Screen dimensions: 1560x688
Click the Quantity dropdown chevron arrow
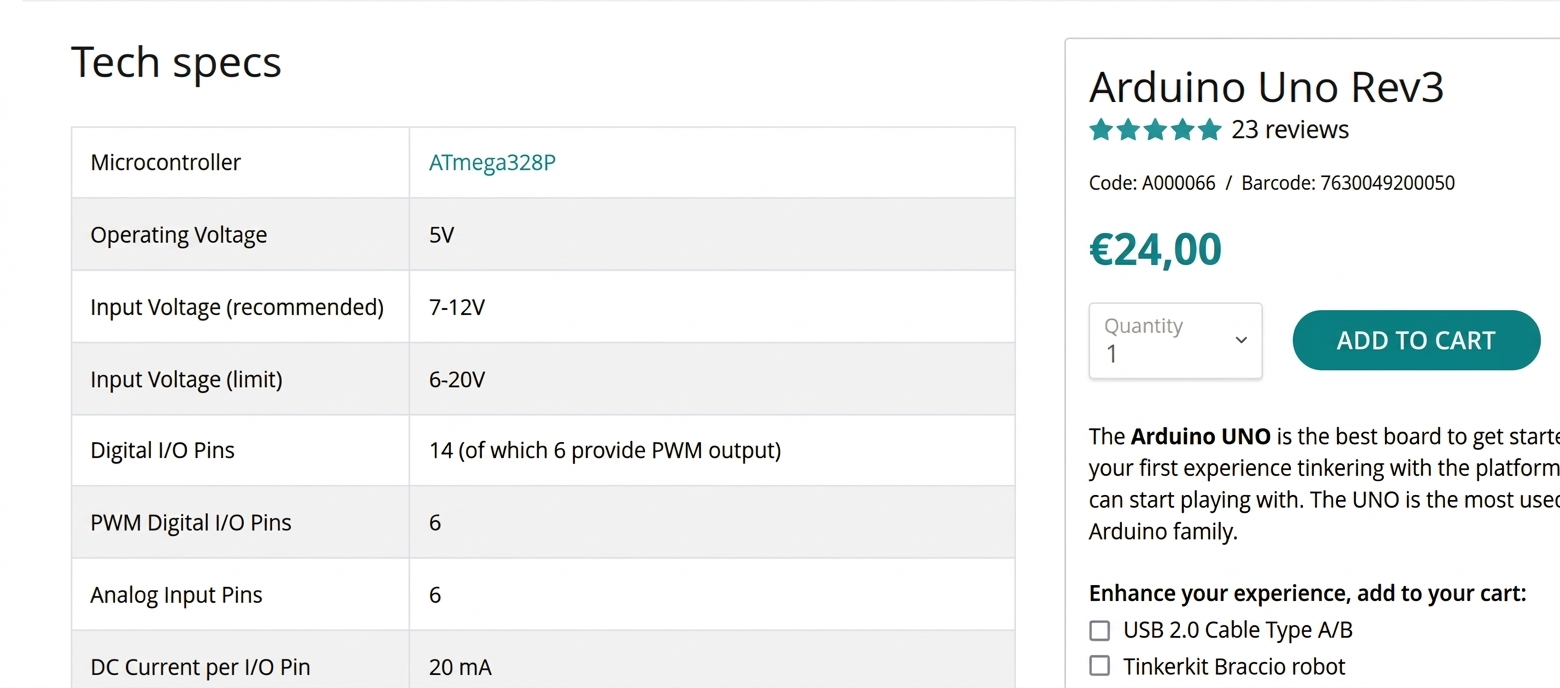pos(1241,340)
